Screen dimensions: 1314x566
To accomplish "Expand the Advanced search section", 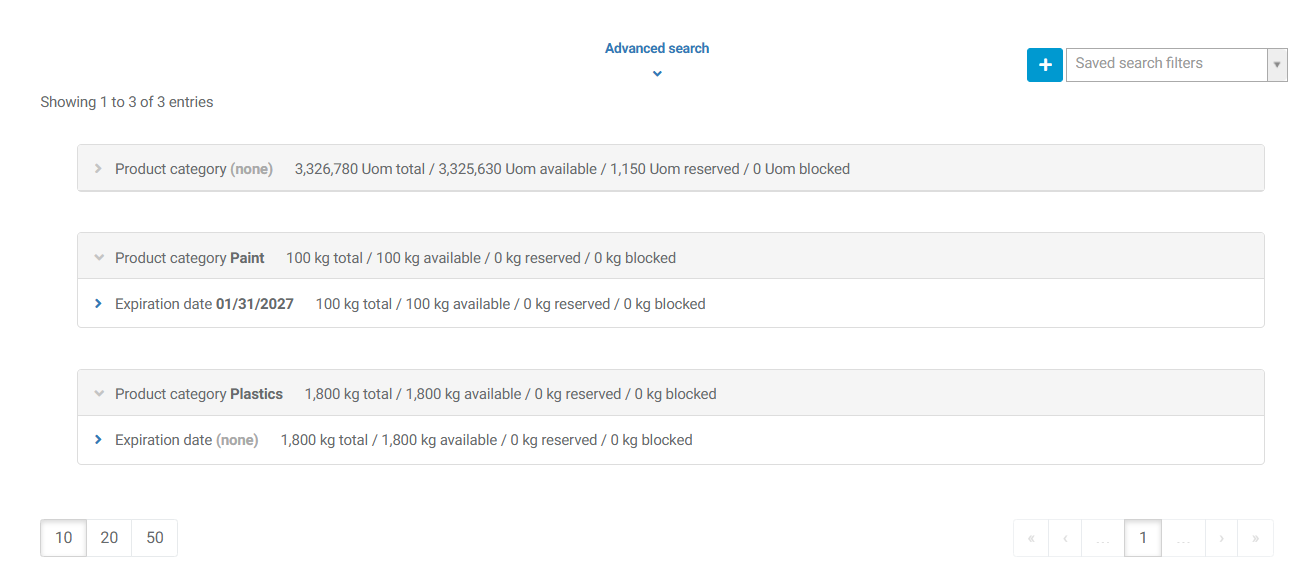I will tap(656, 48).
